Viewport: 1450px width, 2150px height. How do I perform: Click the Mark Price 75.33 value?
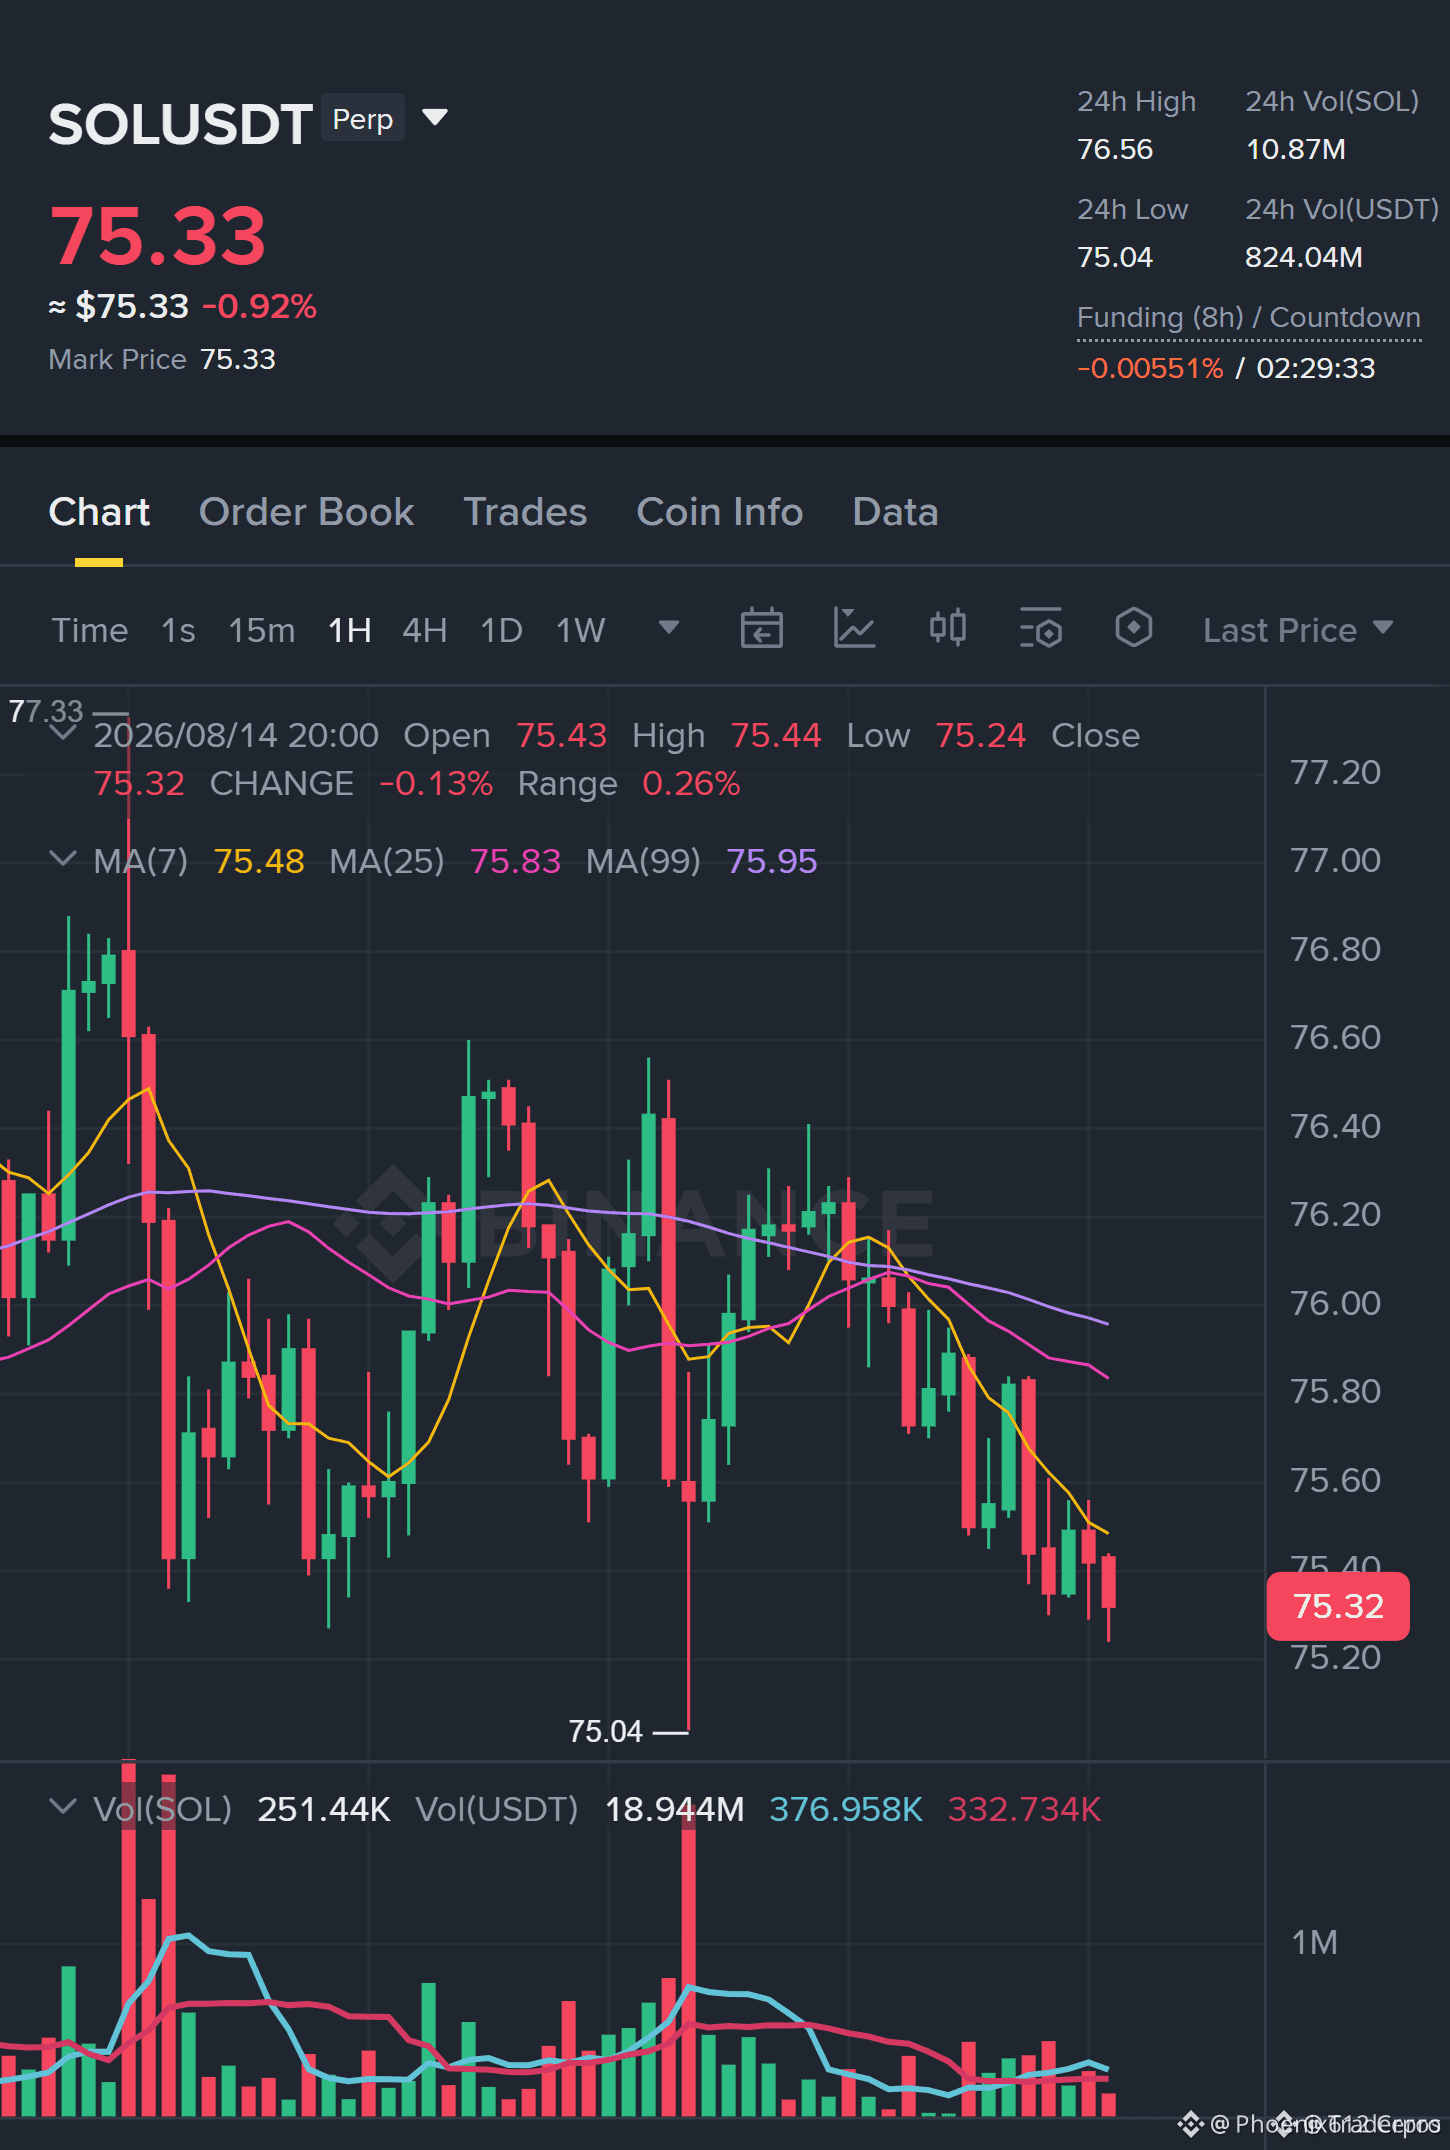coord(238,359)
